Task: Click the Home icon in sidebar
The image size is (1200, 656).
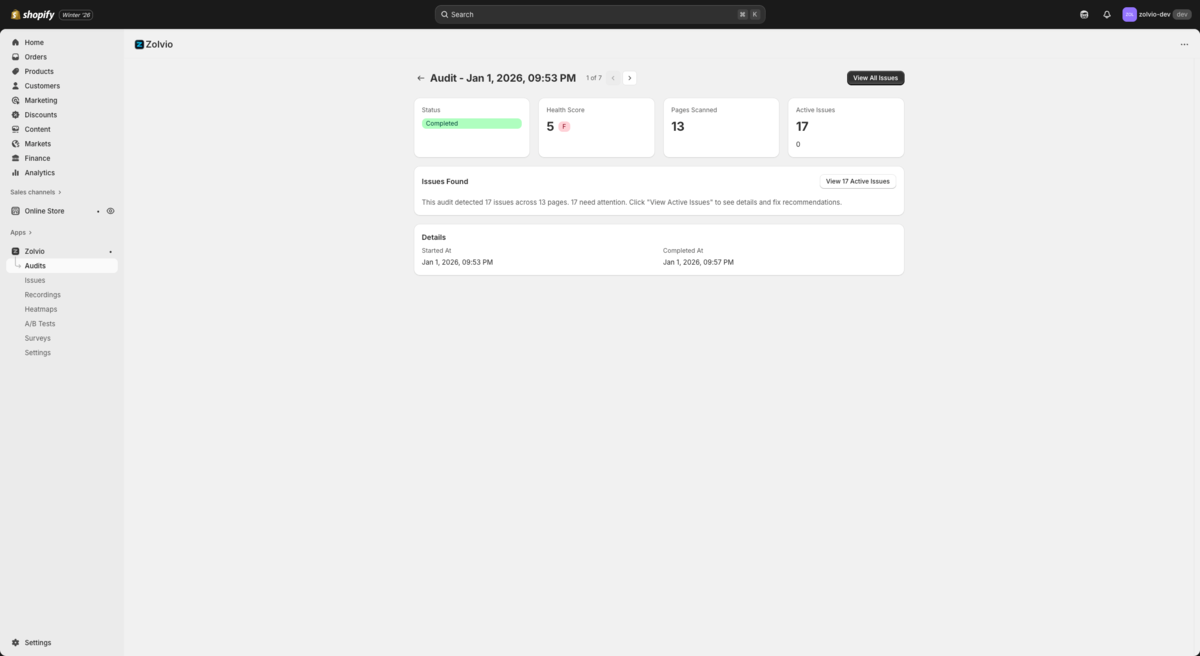Action: coord(18,42)
